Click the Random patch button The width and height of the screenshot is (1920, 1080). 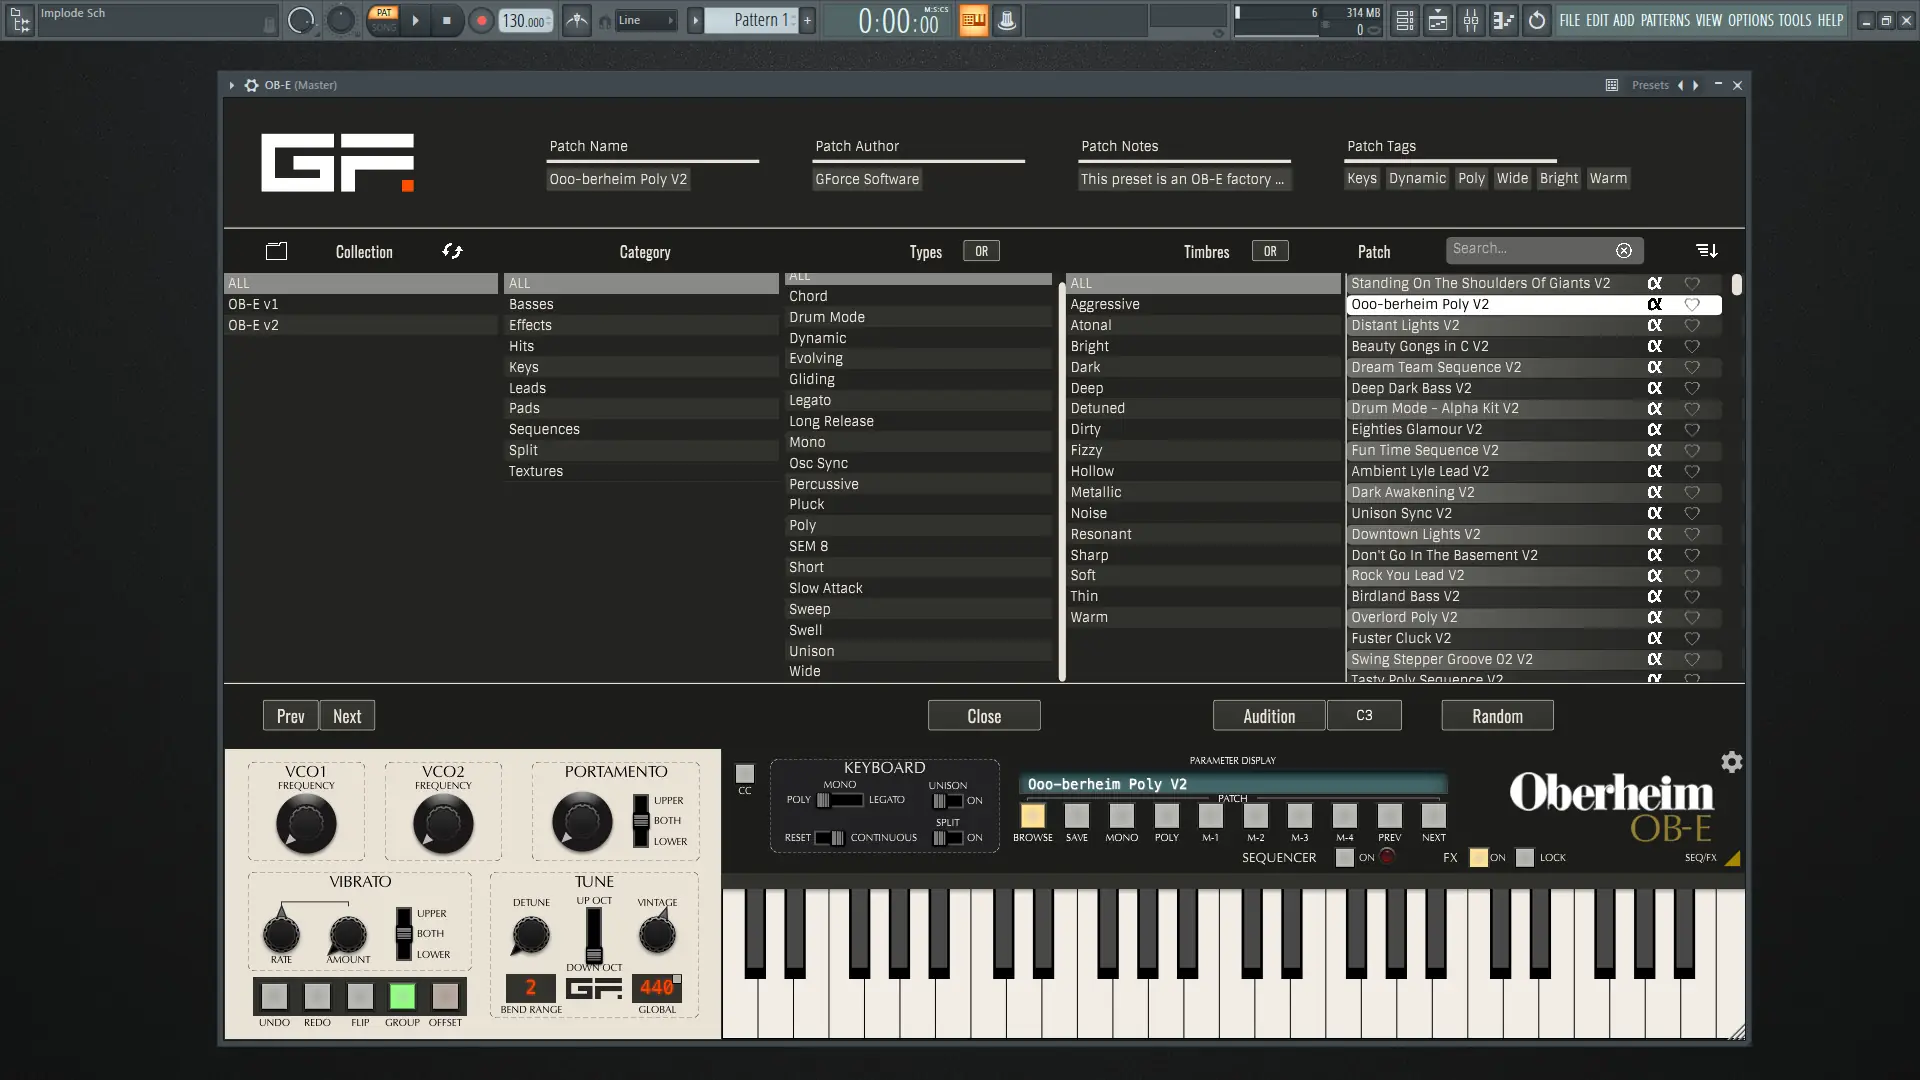(x=1497, y=716)
